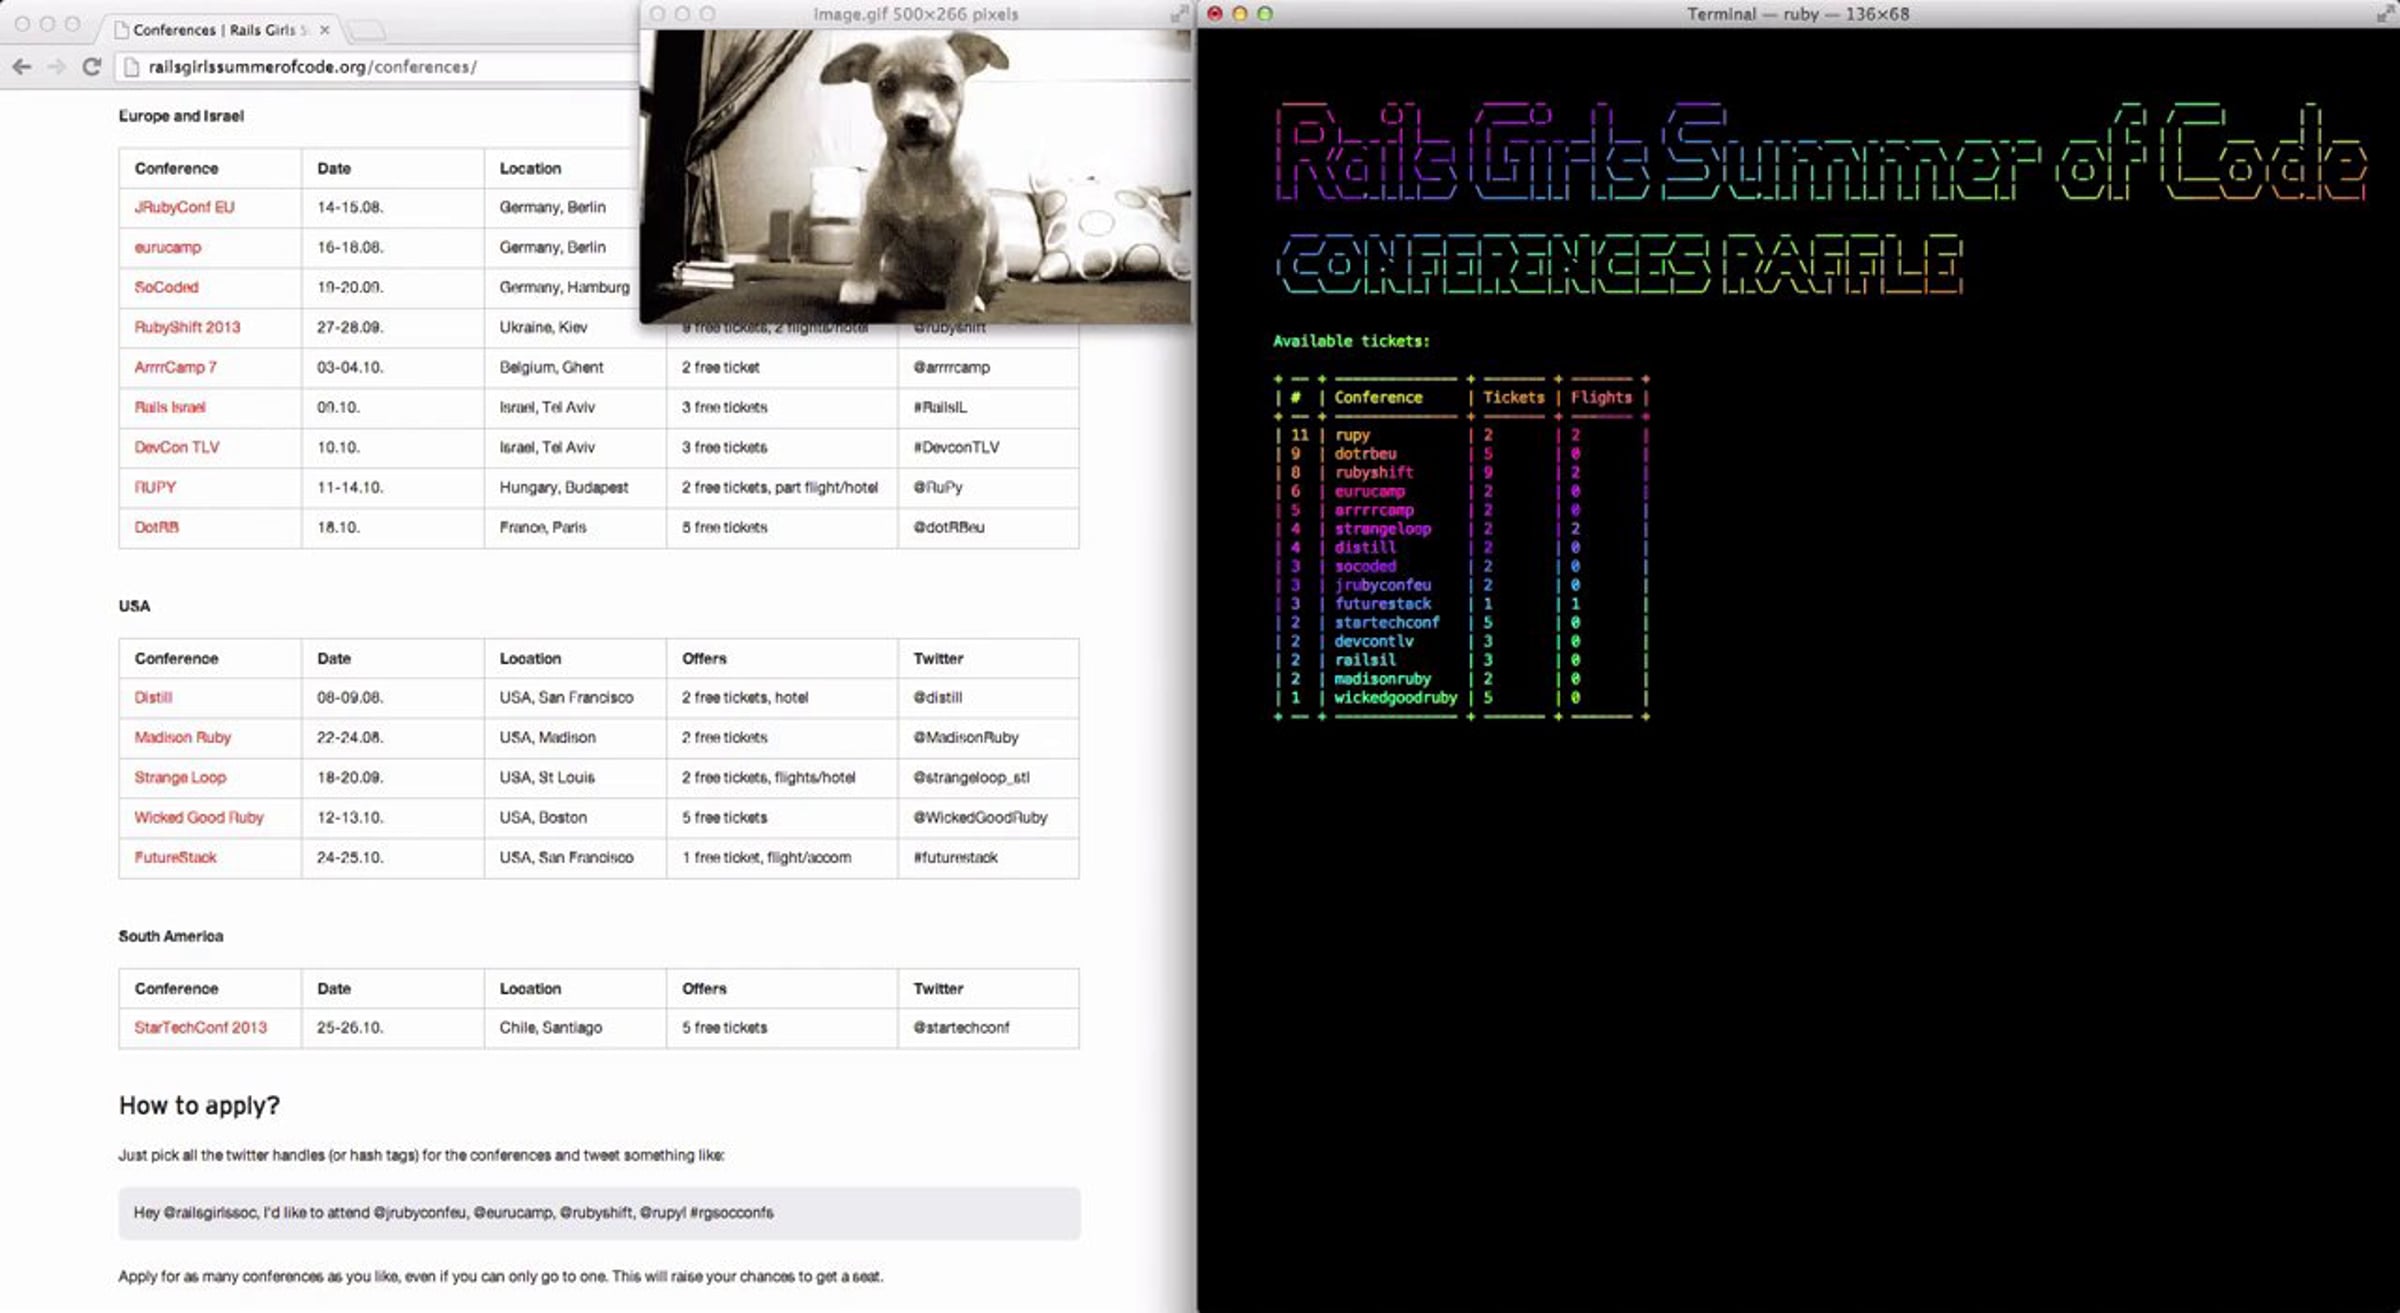
Task: Click the browser back arrow
Action: [x=22, y=67]
